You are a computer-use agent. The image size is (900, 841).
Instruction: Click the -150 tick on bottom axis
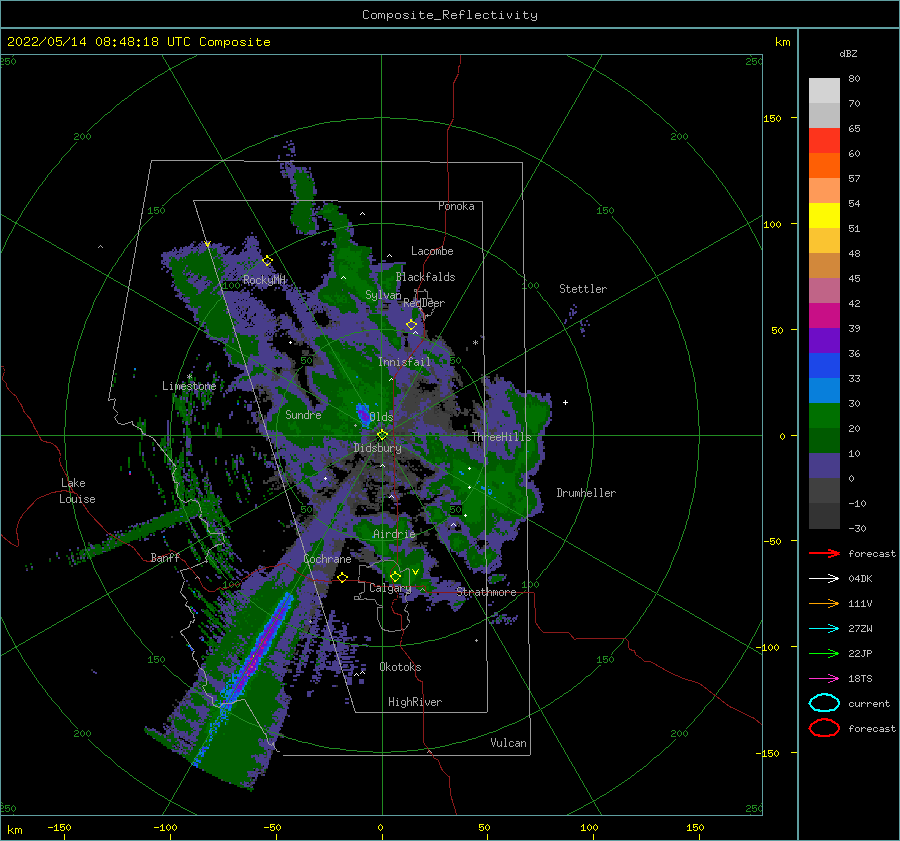(59, 827)
